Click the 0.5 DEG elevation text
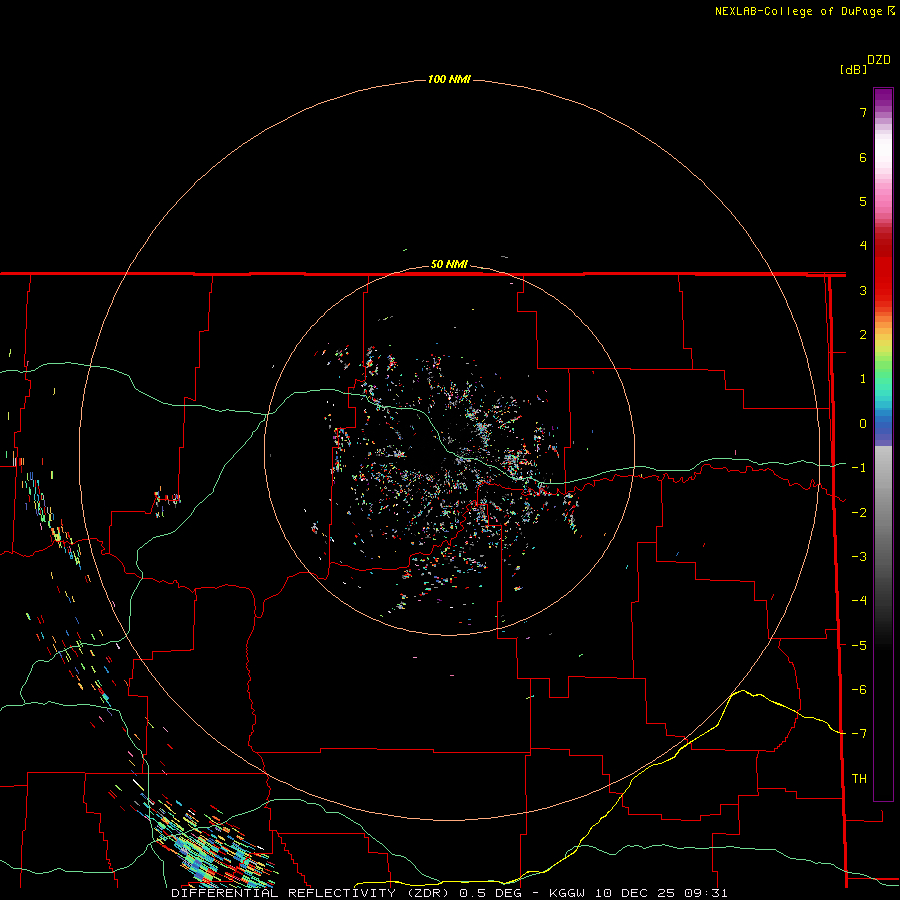Viewport: 900px width, 900px height. (x=490, y=893)
